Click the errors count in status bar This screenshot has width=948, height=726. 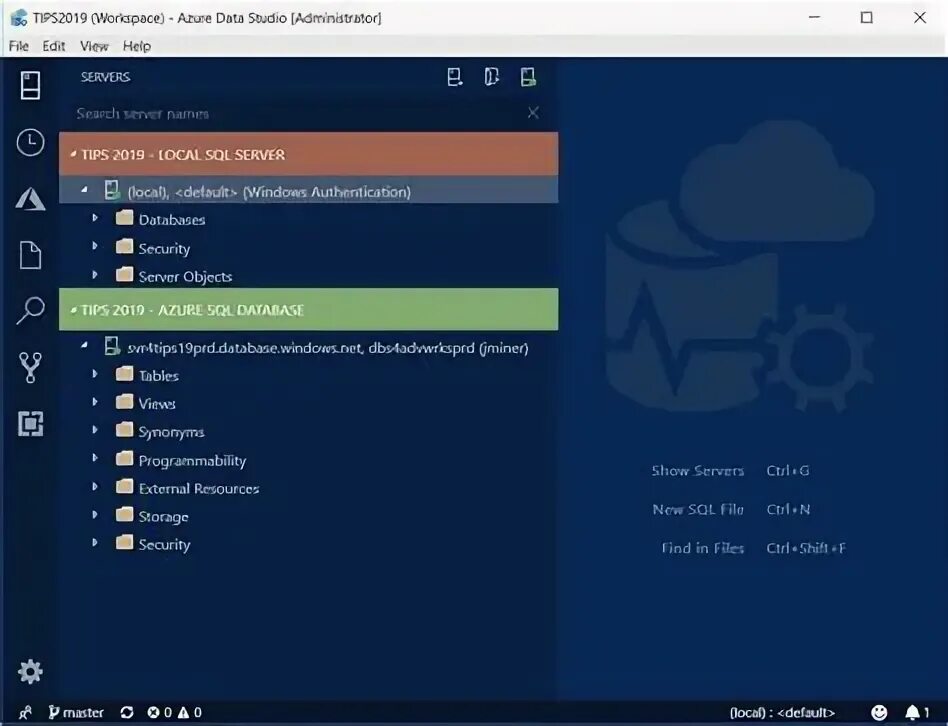point(160,713)
